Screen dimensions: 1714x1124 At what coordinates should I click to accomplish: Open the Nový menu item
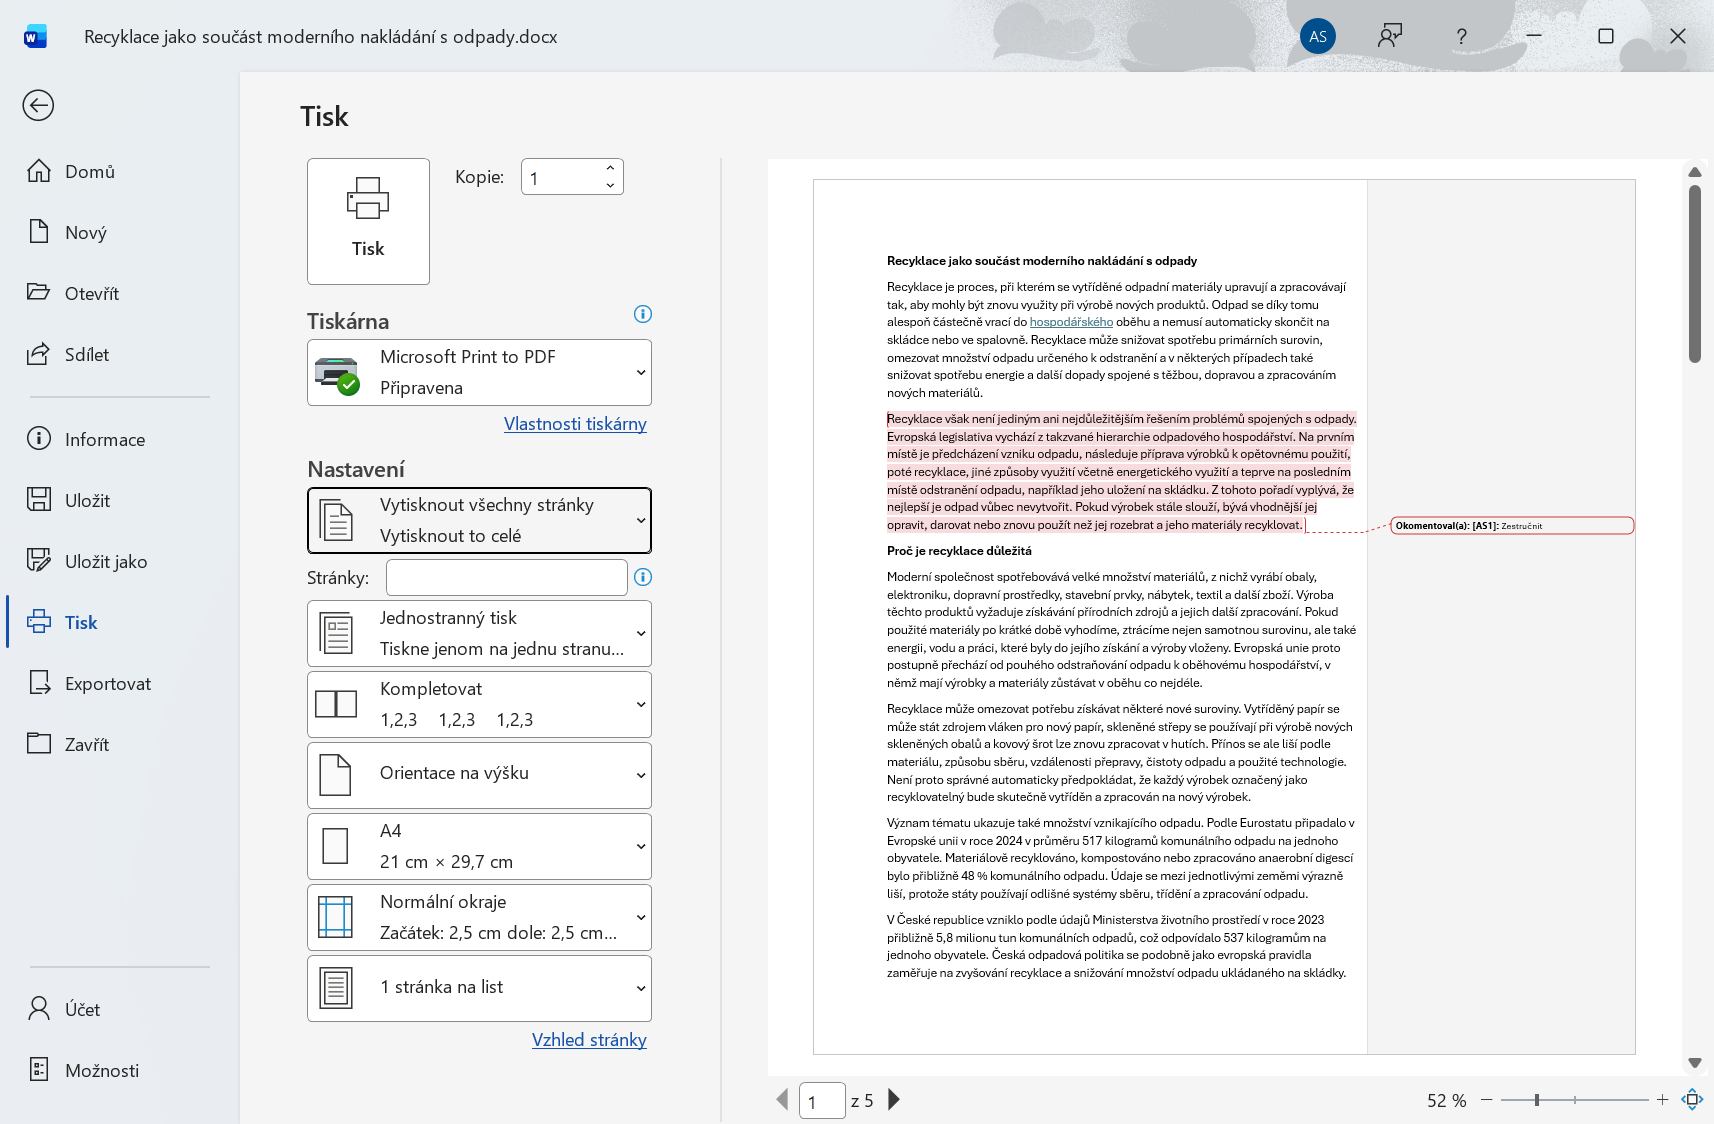click(x=120, y=232)
